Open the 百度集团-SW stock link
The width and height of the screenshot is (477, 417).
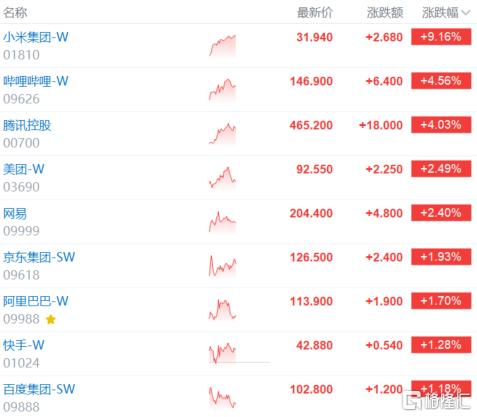pyautogui.click(x=39, y=389)
